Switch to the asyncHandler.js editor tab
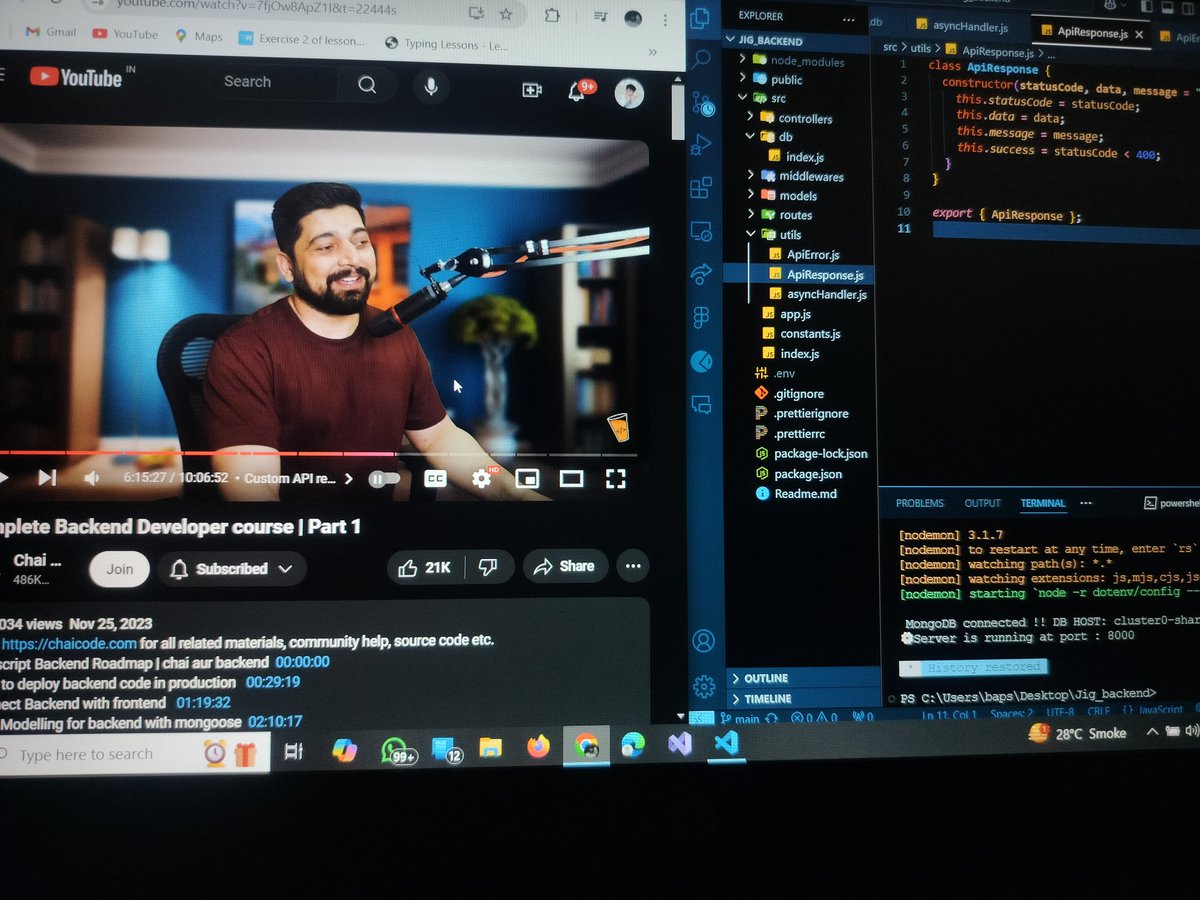 [963, 27]
